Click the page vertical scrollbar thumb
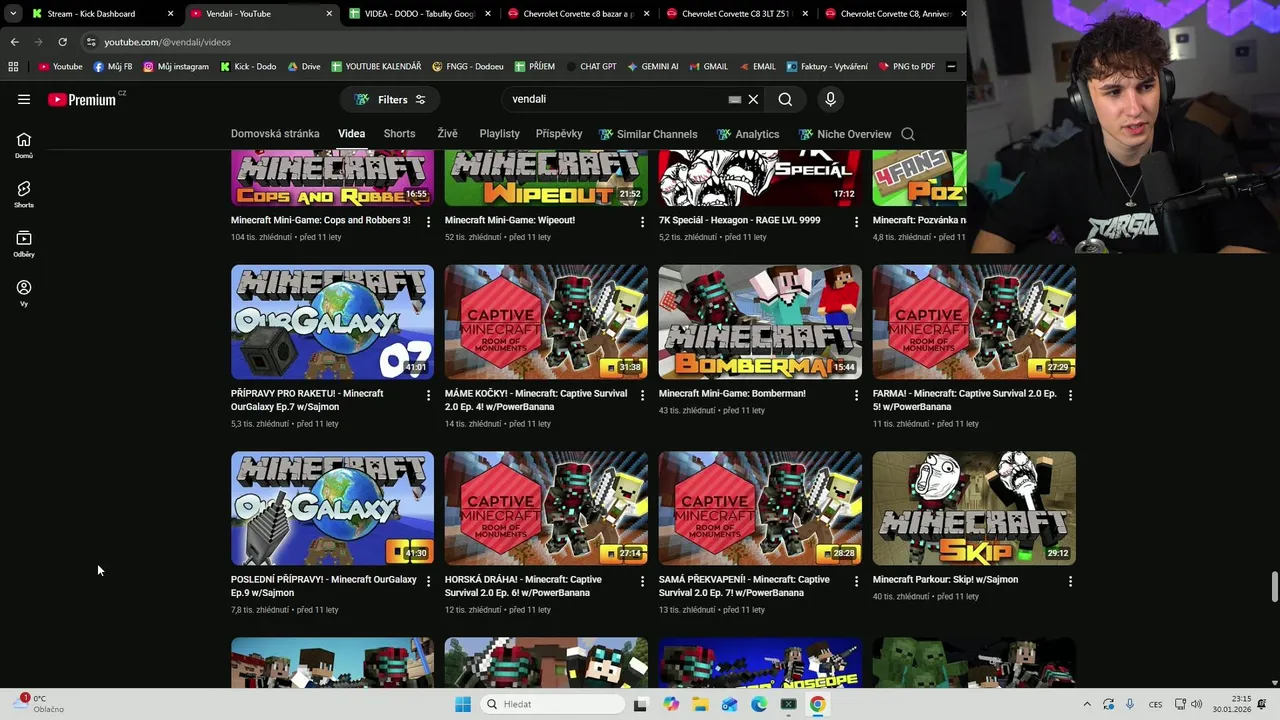The image size is (1280, 720). 1274,587
